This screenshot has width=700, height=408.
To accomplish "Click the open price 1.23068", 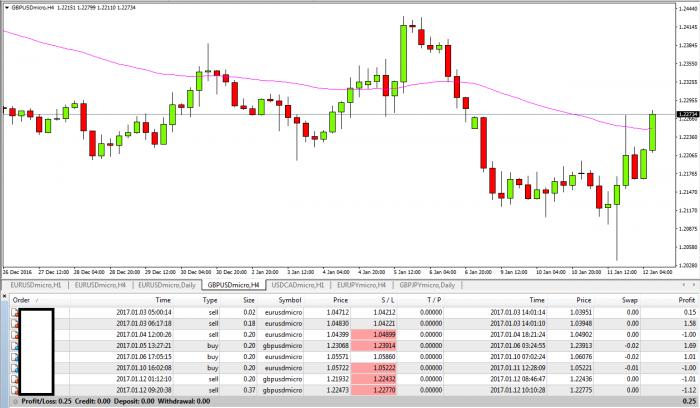I will tap(338, 346).
